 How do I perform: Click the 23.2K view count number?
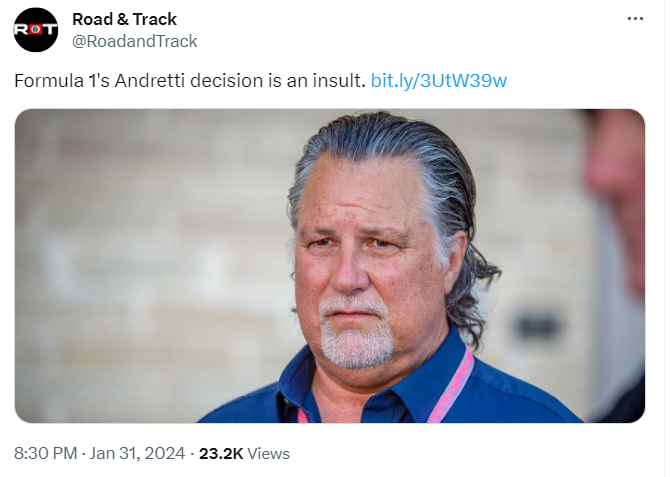point(221,453)
